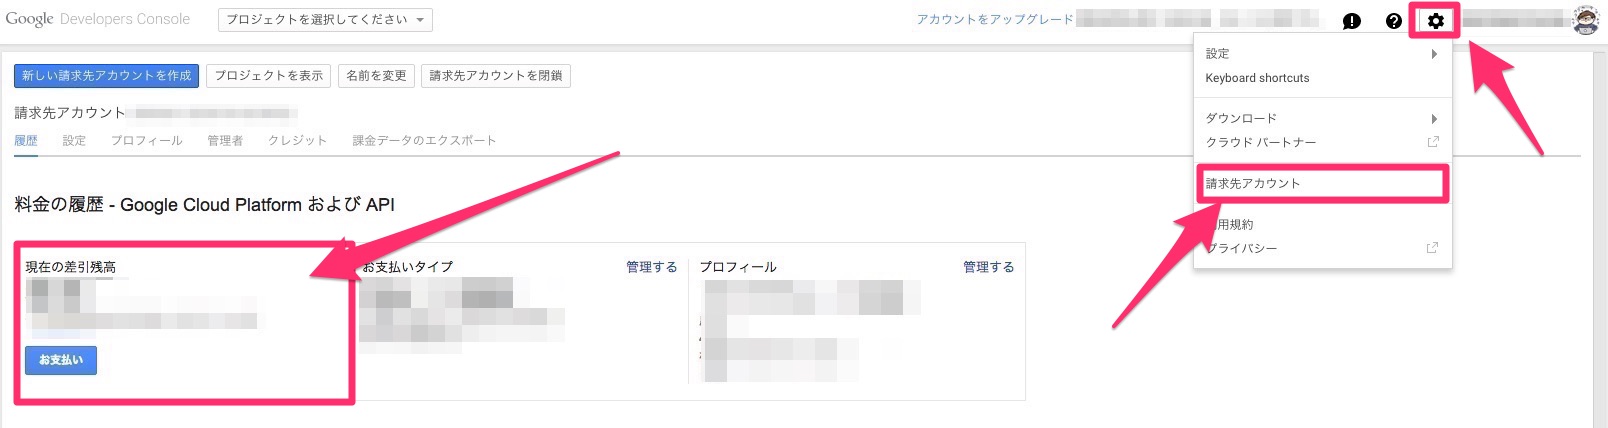Click the 新しい請求先アカウントを作成 button

click(x=106, y=76)
